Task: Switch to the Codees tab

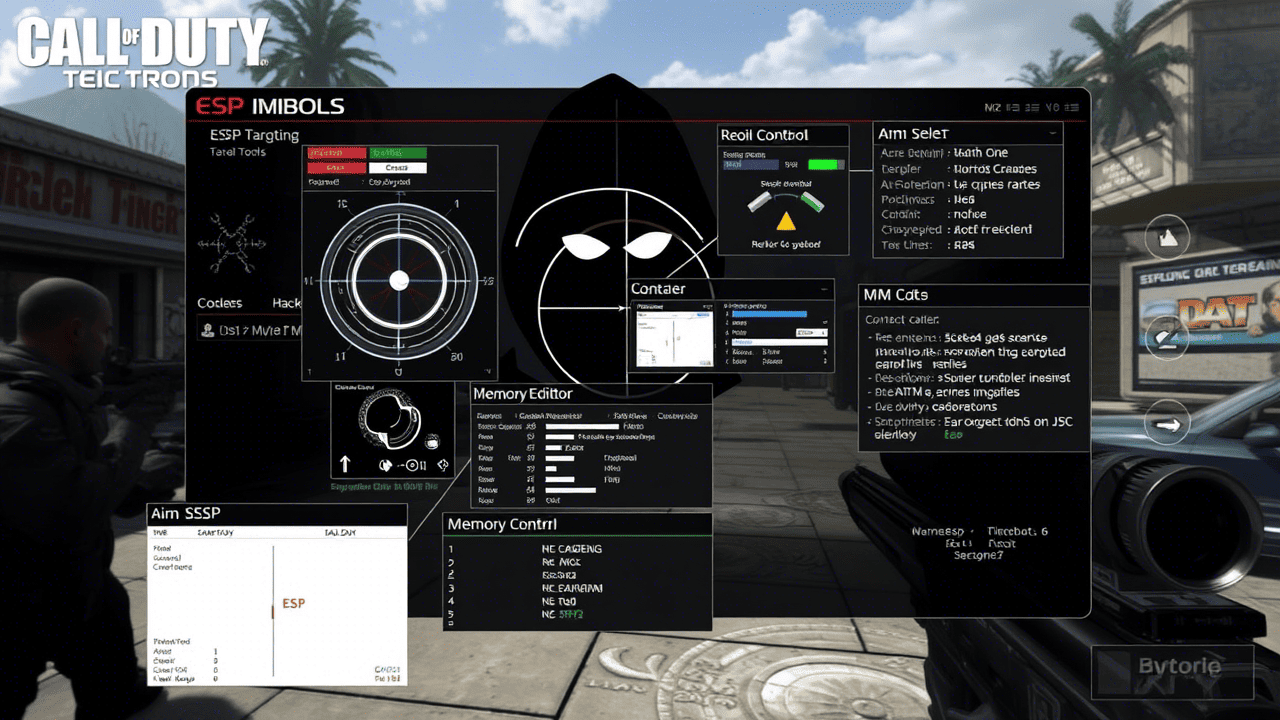Action: (219, 303)
